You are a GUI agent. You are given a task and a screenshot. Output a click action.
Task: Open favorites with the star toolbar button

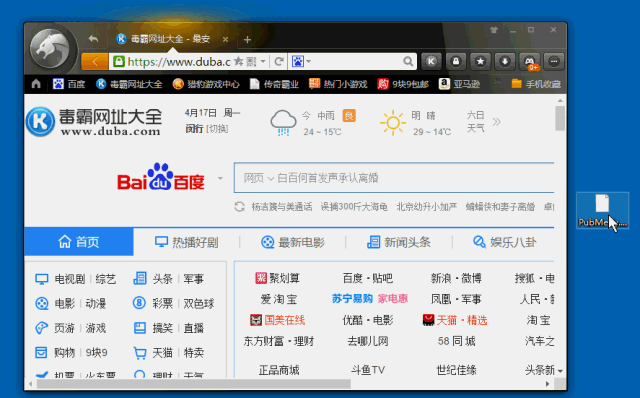tap(480, 62)
